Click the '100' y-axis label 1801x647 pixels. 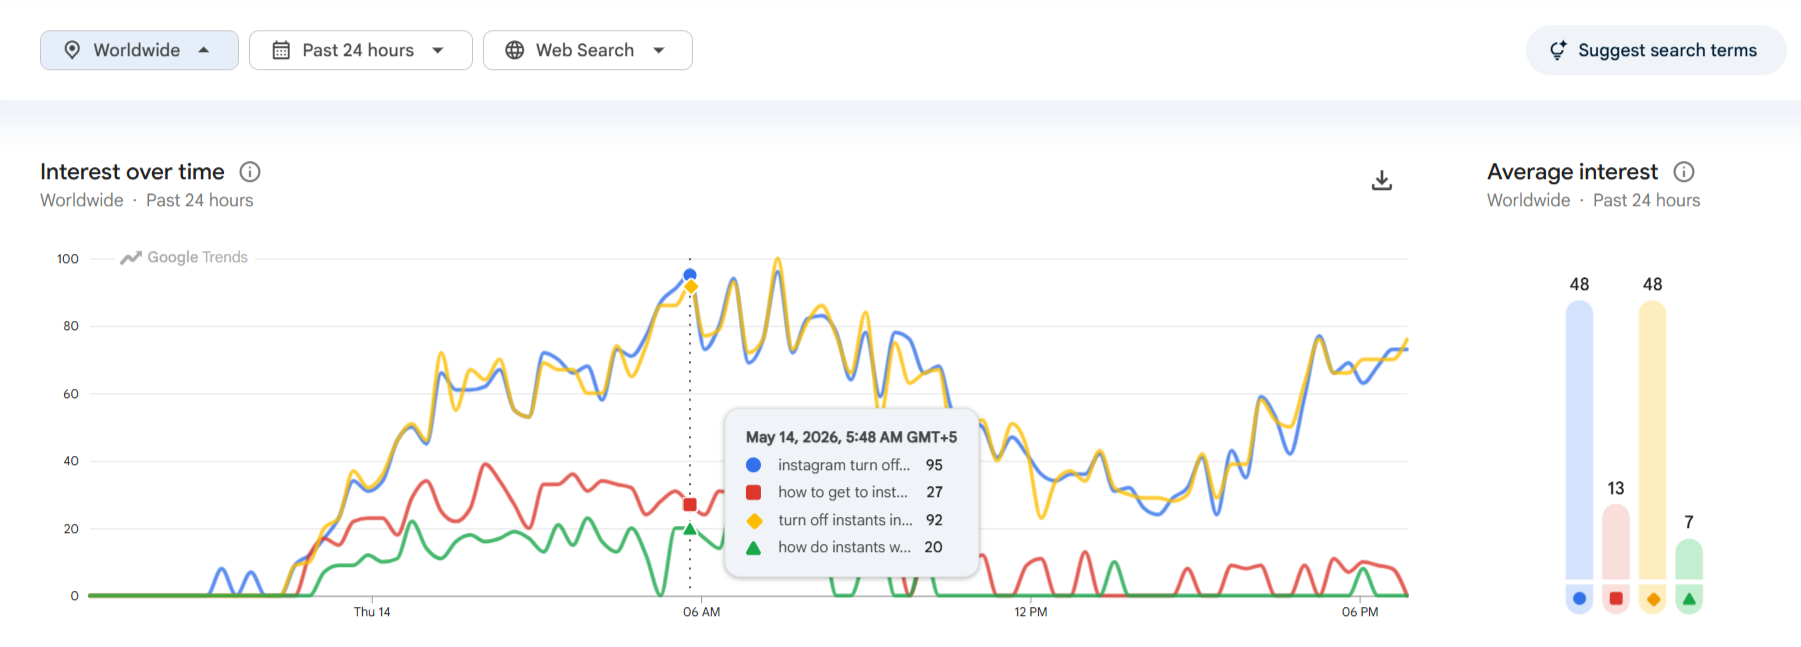(x=68, y=259)
